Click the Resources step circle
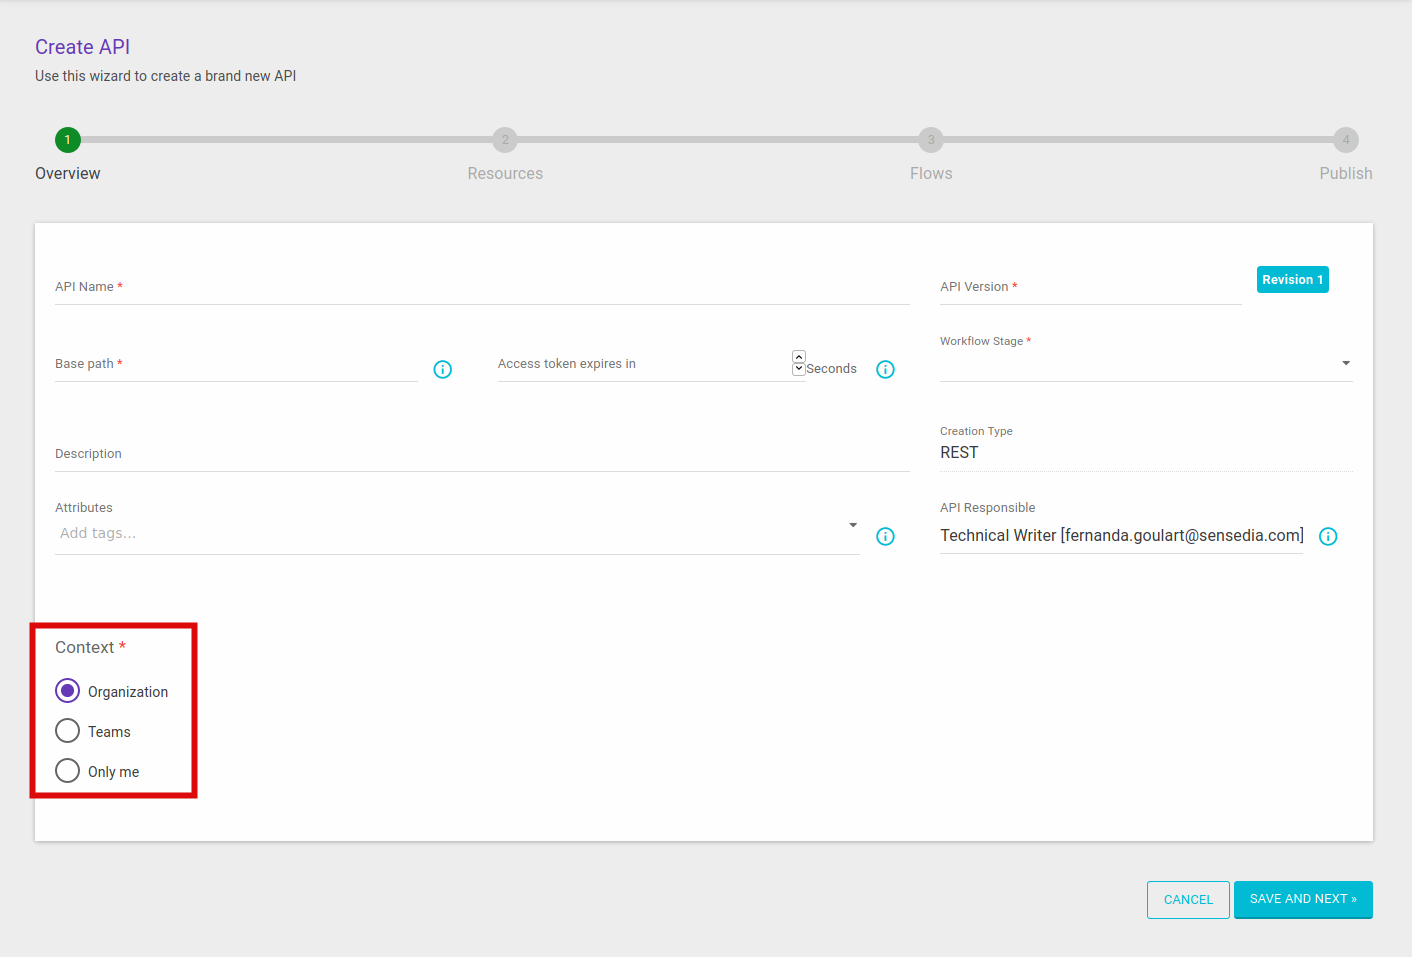The height and width of the screenshot is (957, 1412). click(505, 140)
